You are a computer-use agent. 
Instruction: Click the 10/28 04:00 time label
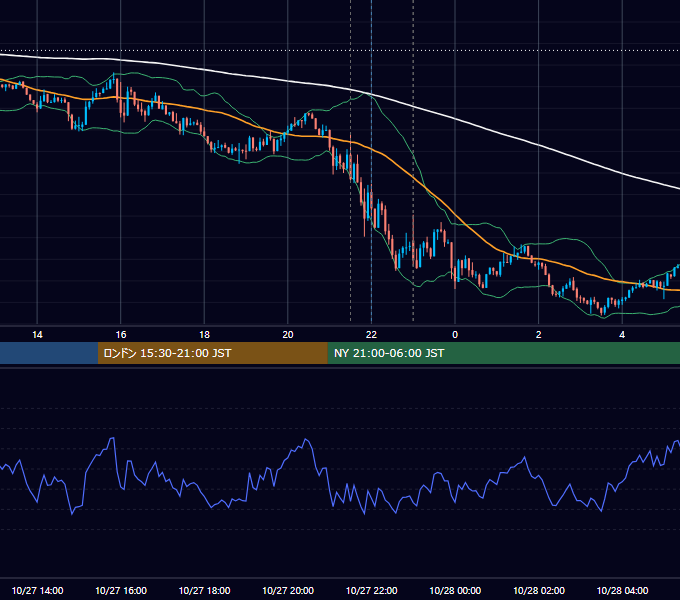(622, 590)
